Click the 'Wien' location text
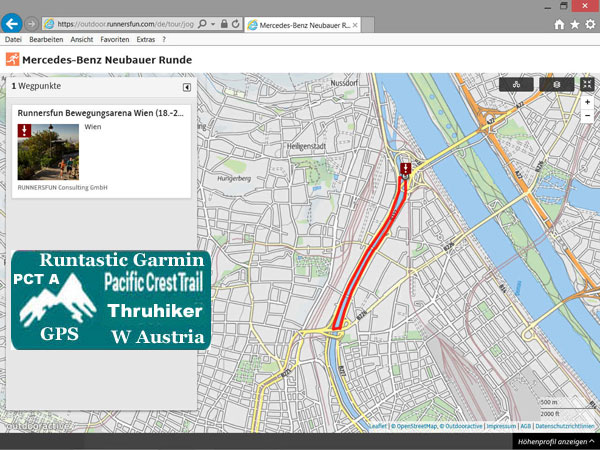The height and width of the screenshot is (450, 600). [x=93, y=127]
